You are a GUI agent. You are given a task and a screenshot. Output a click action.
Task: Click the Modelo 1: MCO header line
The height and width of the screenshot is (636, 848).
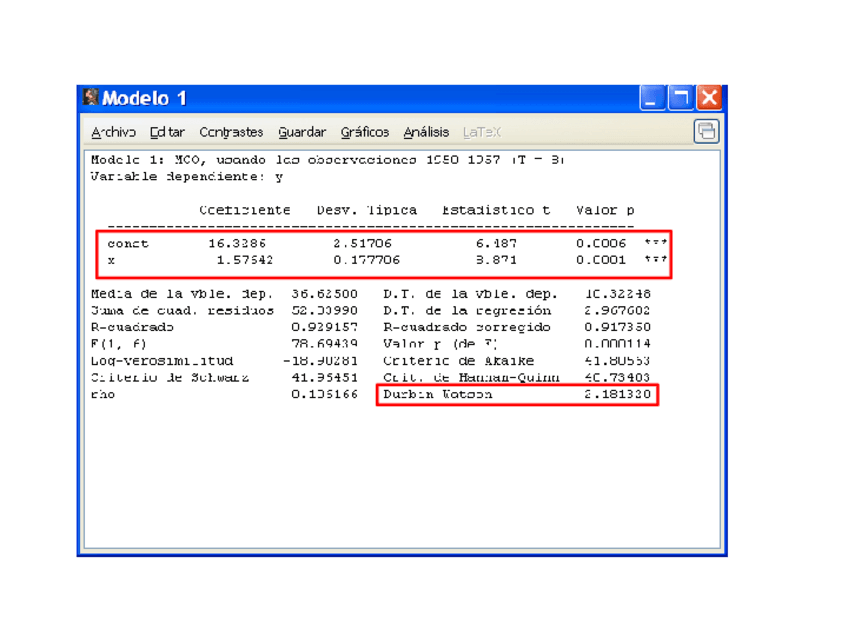point(328,160)
